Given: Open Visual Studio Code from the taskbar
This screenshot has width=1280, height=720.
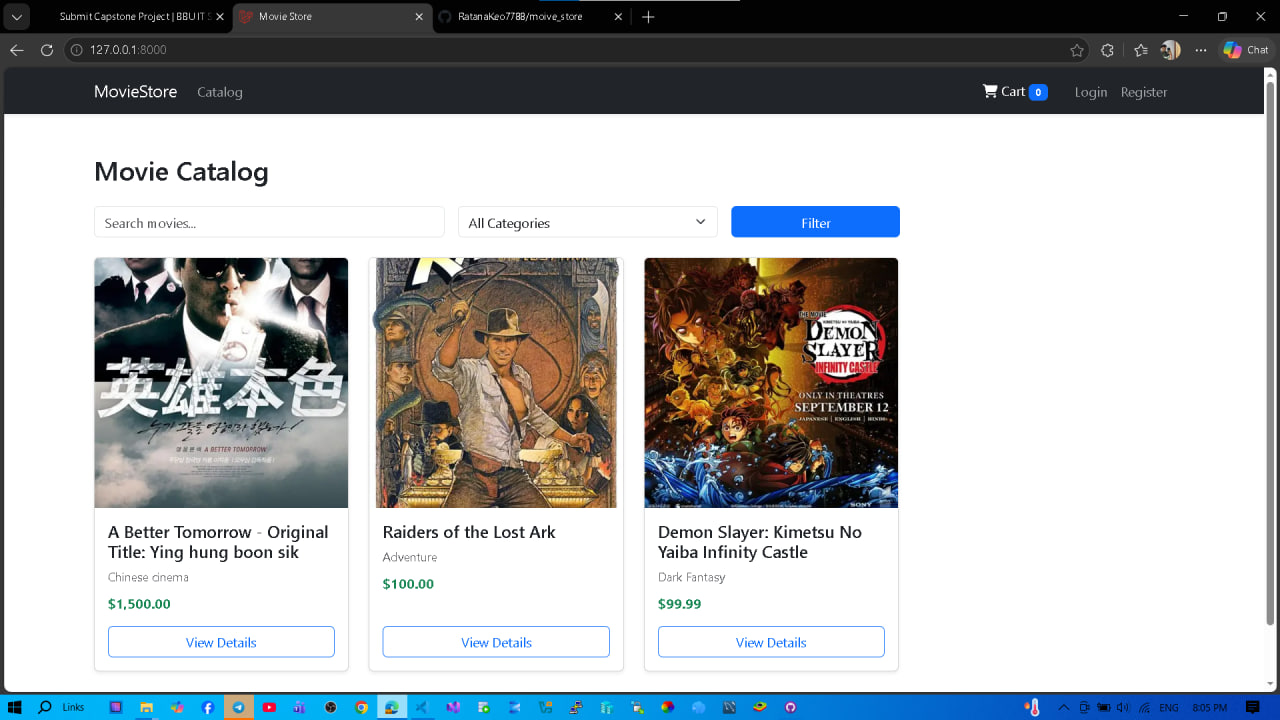Looking at the screenshot, I should tap(421, 707).
